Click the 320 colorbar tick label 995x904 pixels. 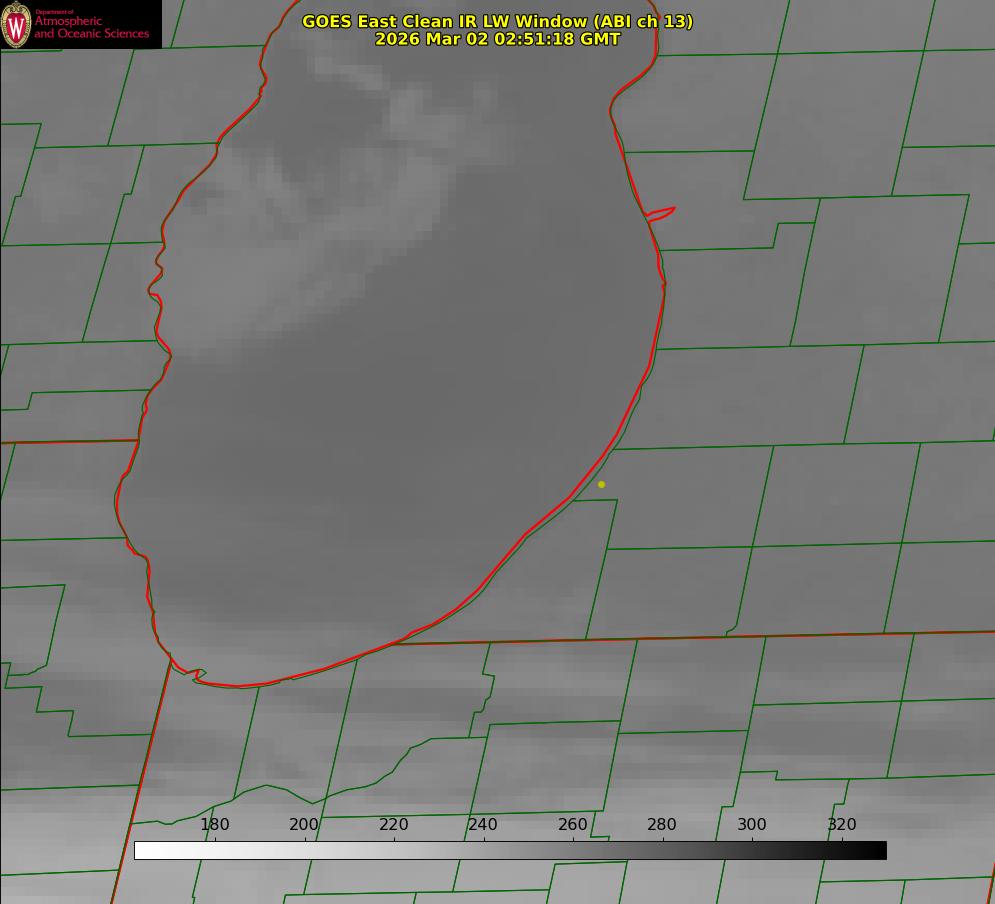click(x=842, y=825)
